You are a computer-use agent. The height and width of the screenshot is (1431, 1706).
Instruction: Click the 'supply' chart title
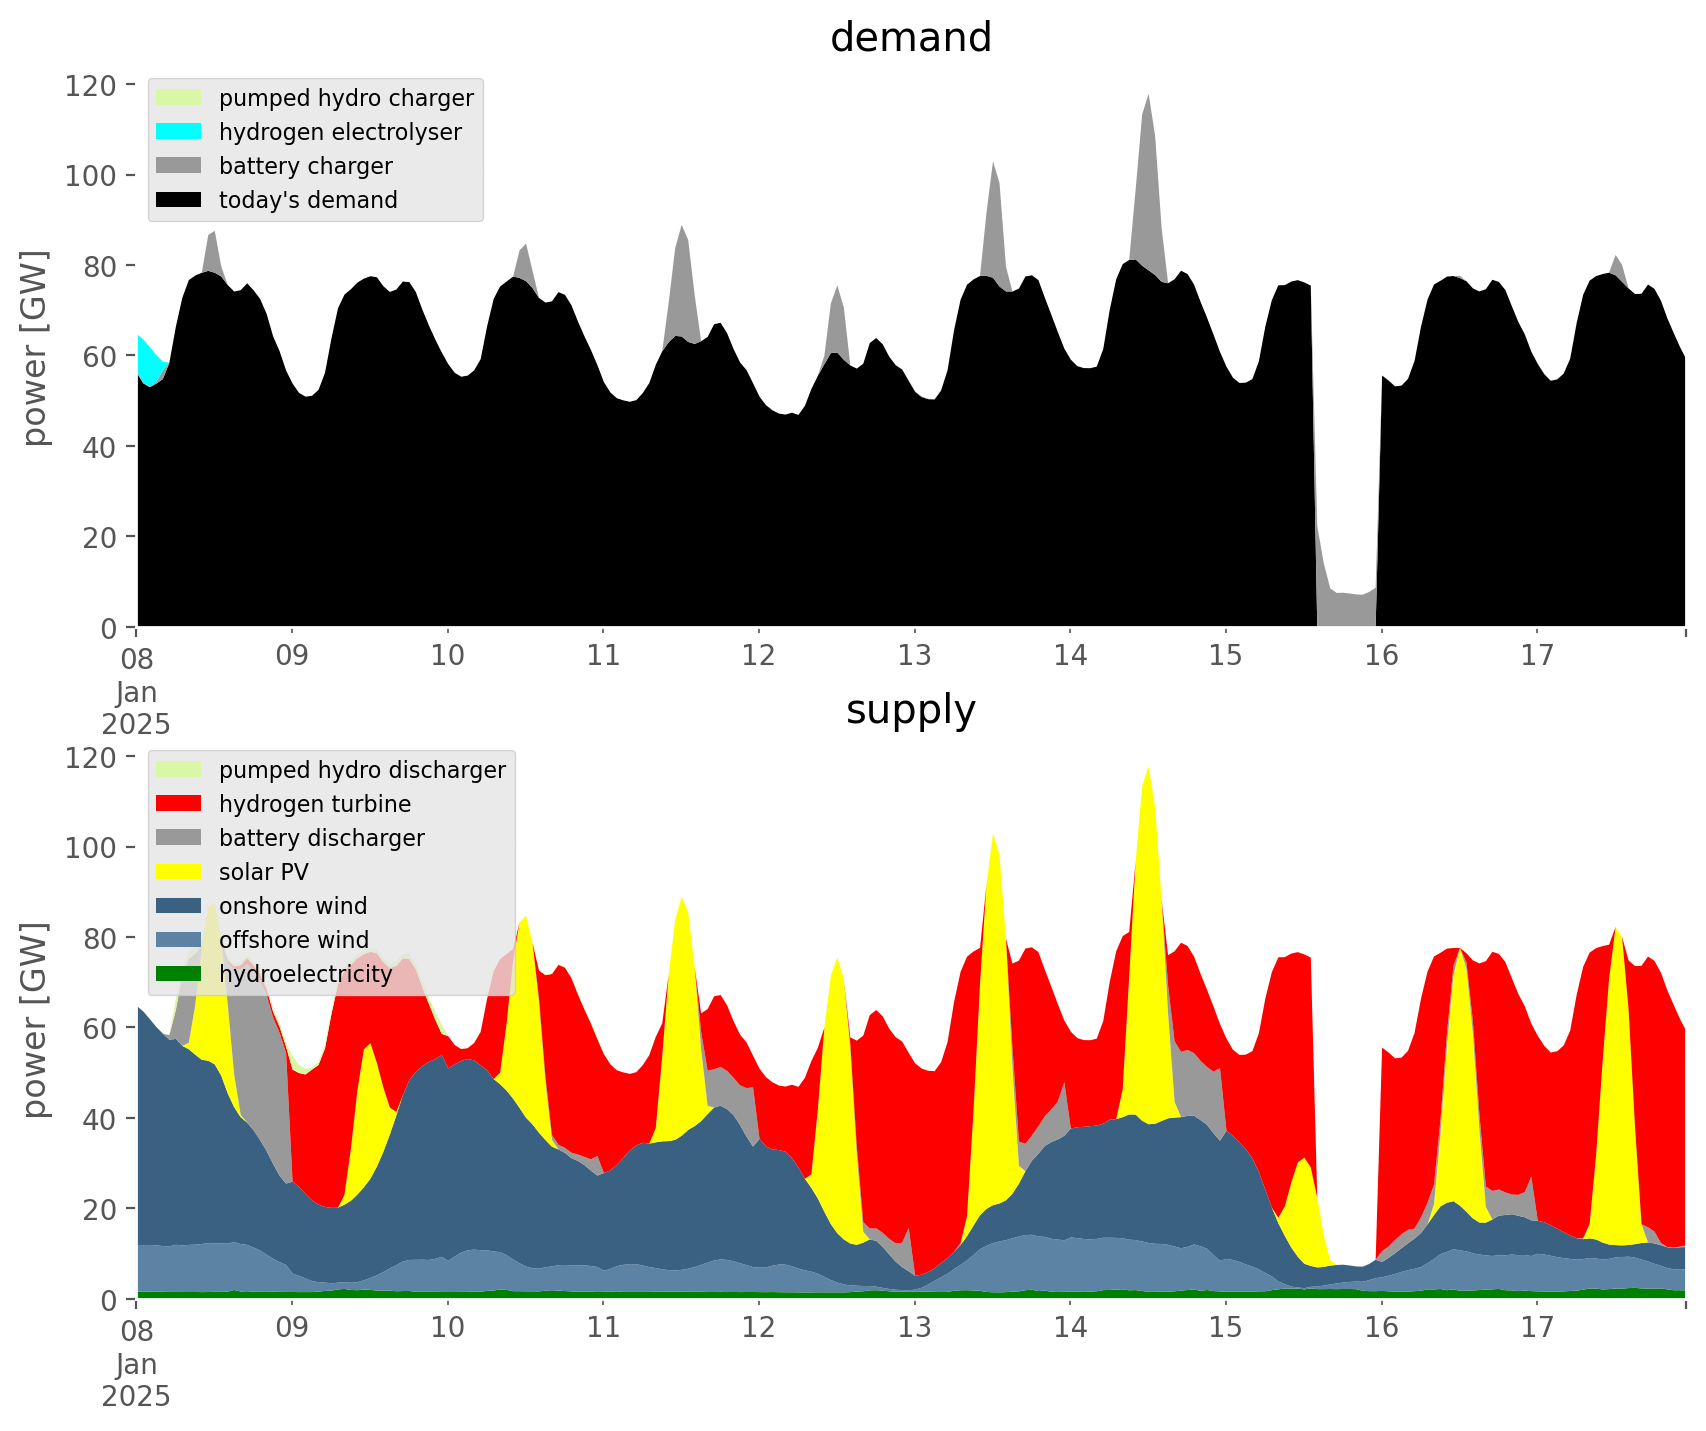point(911,711)
